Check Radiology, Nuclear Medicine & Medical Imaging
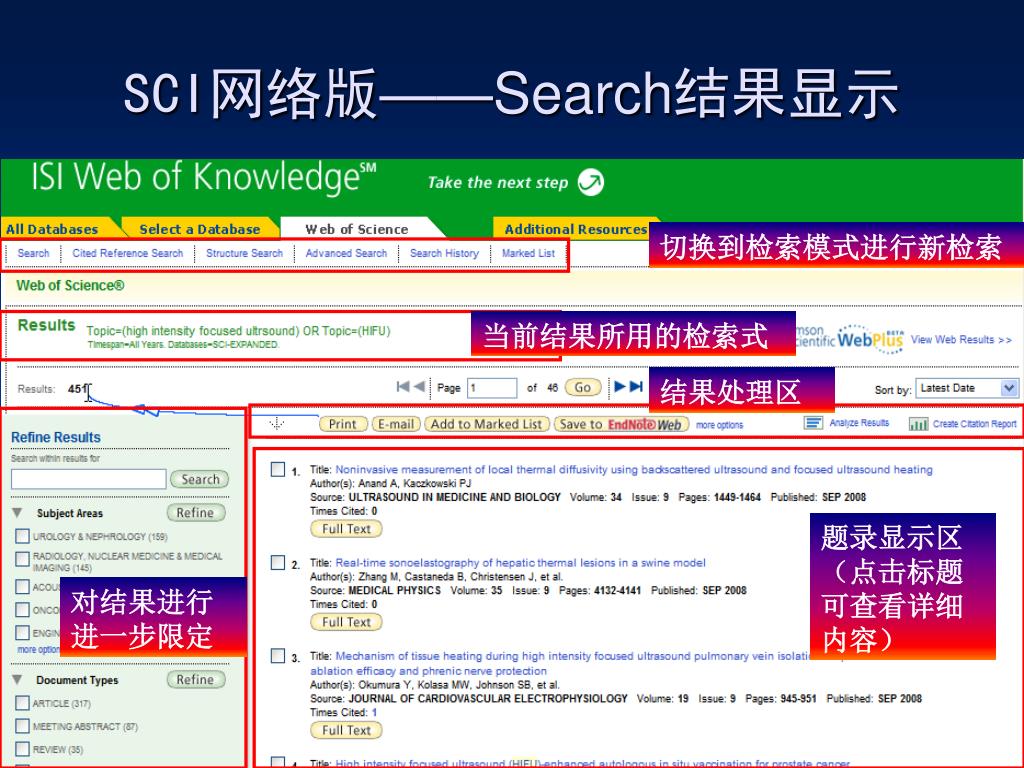 22,559
